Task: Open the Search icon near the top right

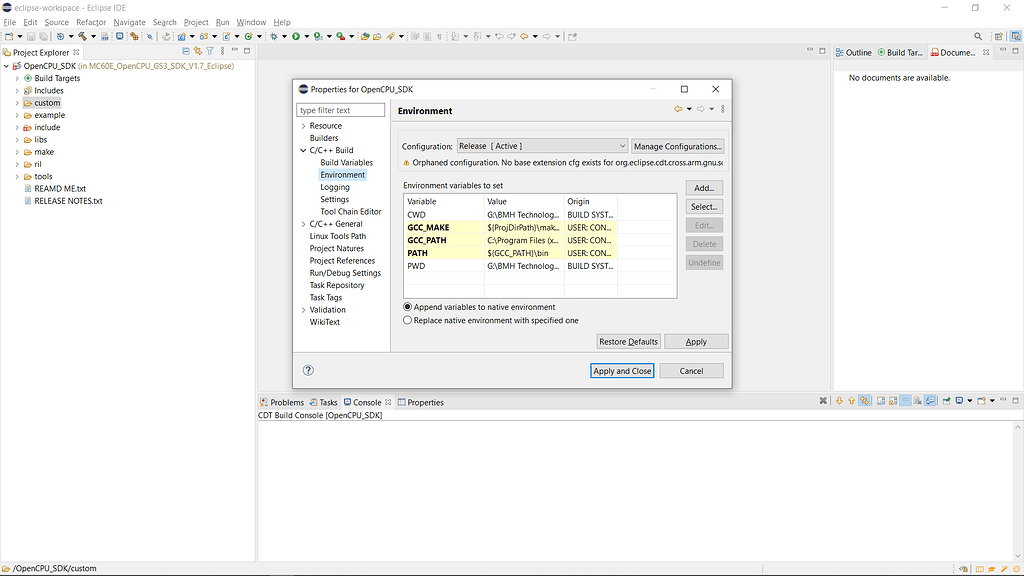Action: (x=978, y=36)
